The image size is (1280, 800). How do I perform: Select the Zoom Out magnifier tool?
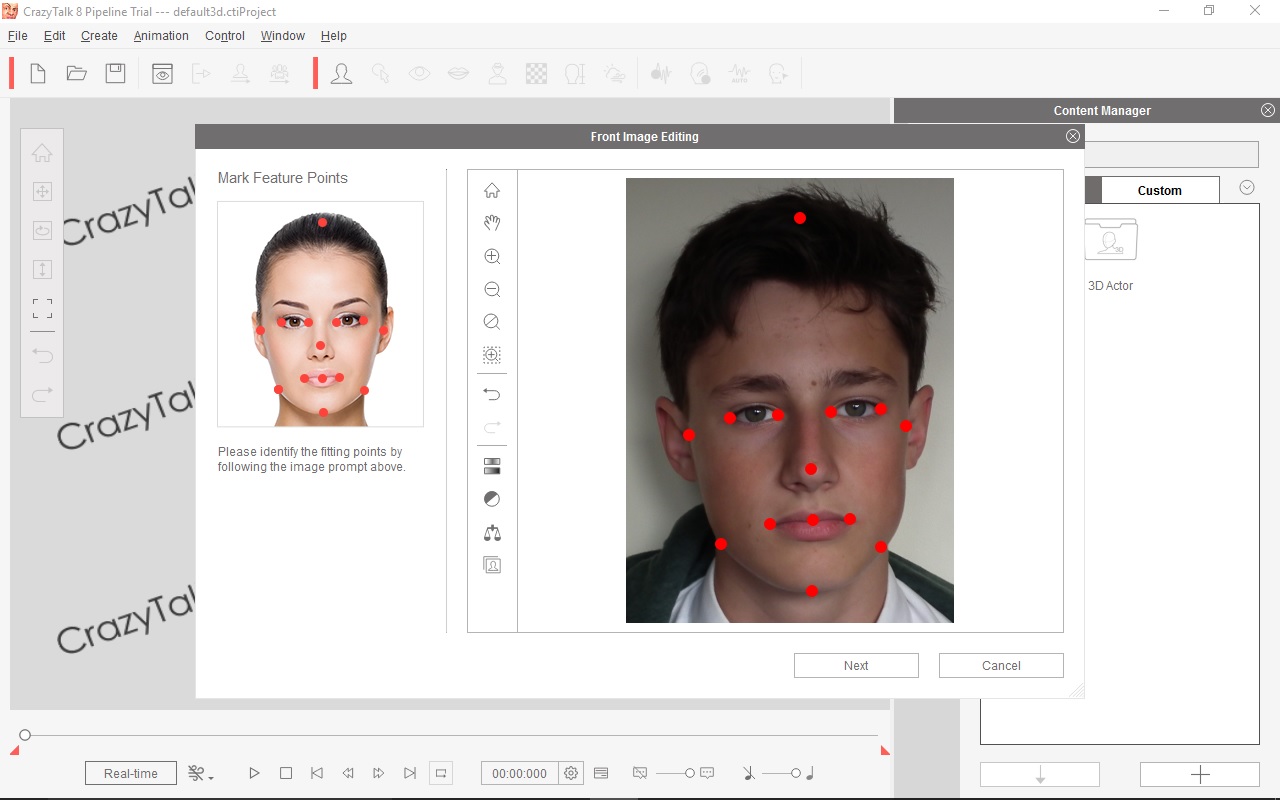[492, 290]
